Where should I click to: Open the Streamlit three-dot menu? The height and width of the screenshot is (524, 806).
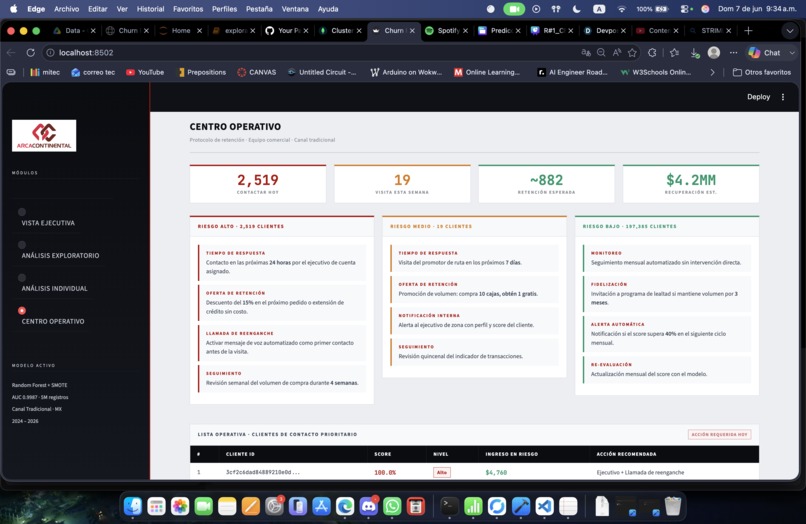pos(783,97)
